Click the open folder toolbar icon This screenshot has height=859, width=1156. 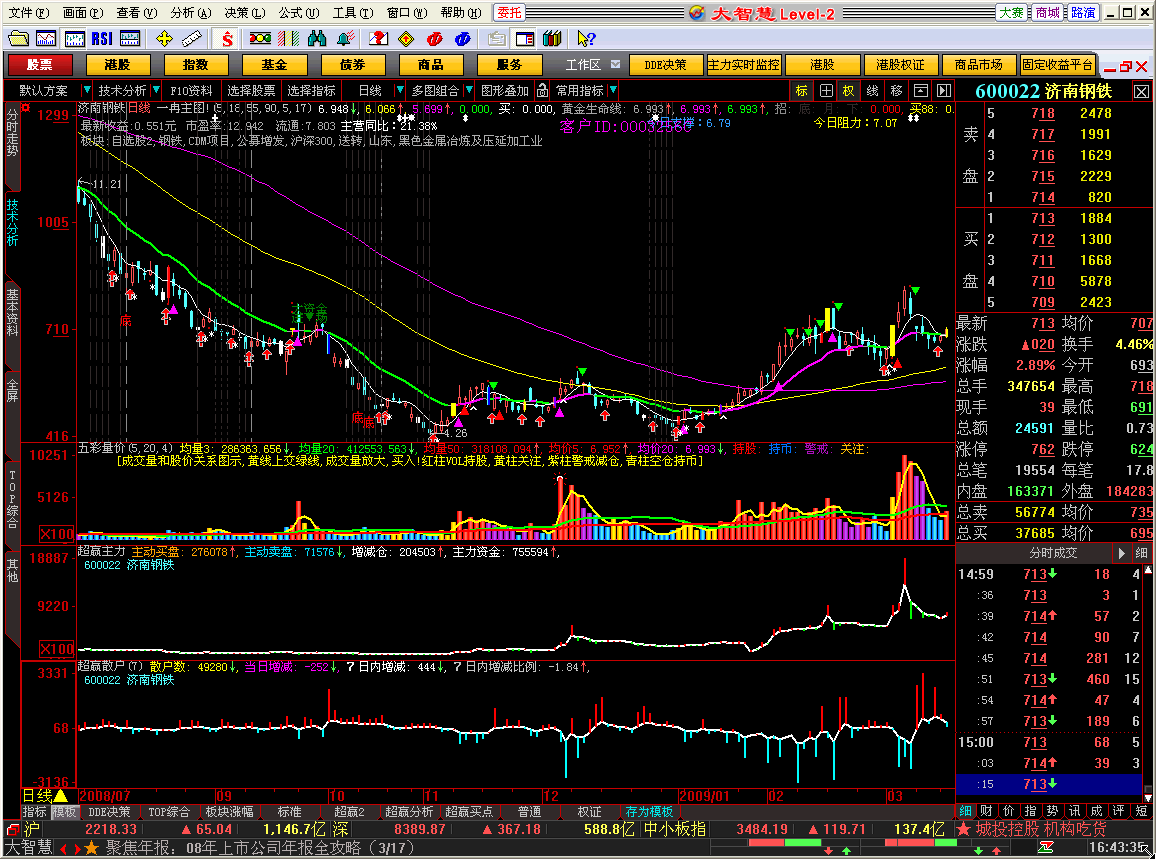click(x=18, y=38)
